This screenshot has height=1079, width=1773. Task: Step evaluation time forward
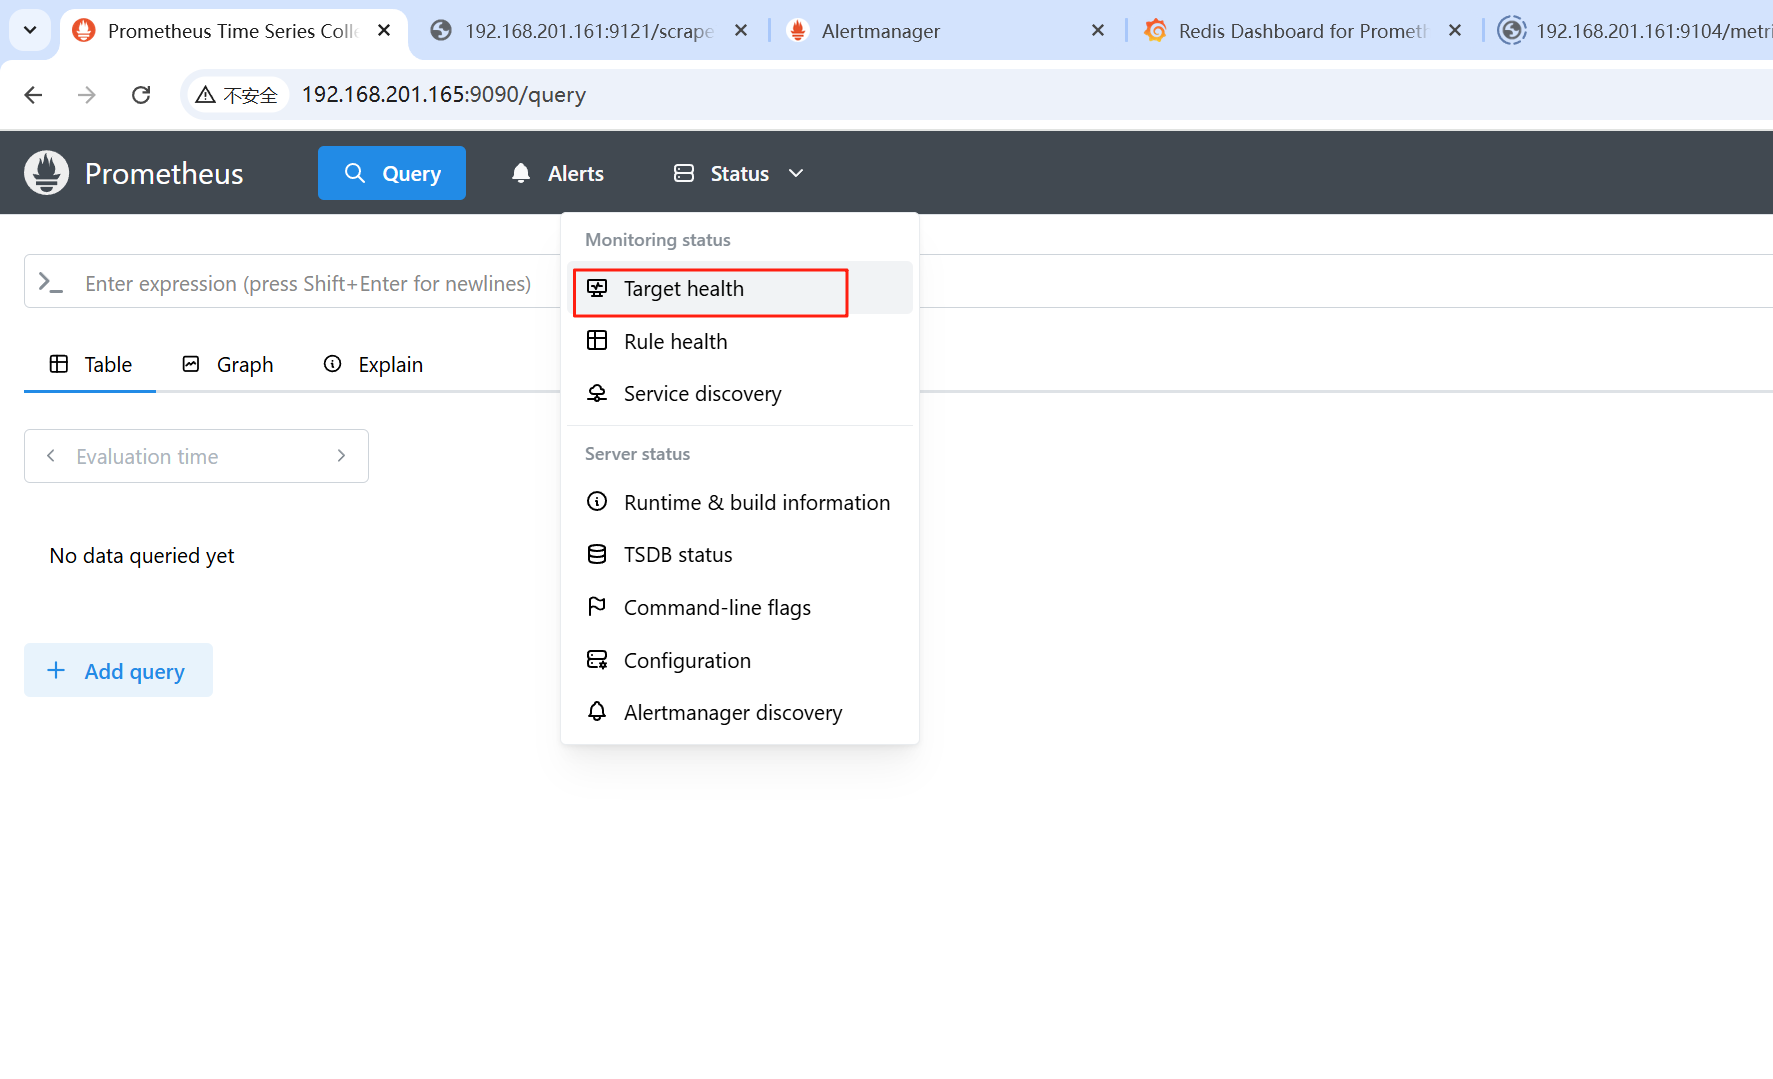341,456
